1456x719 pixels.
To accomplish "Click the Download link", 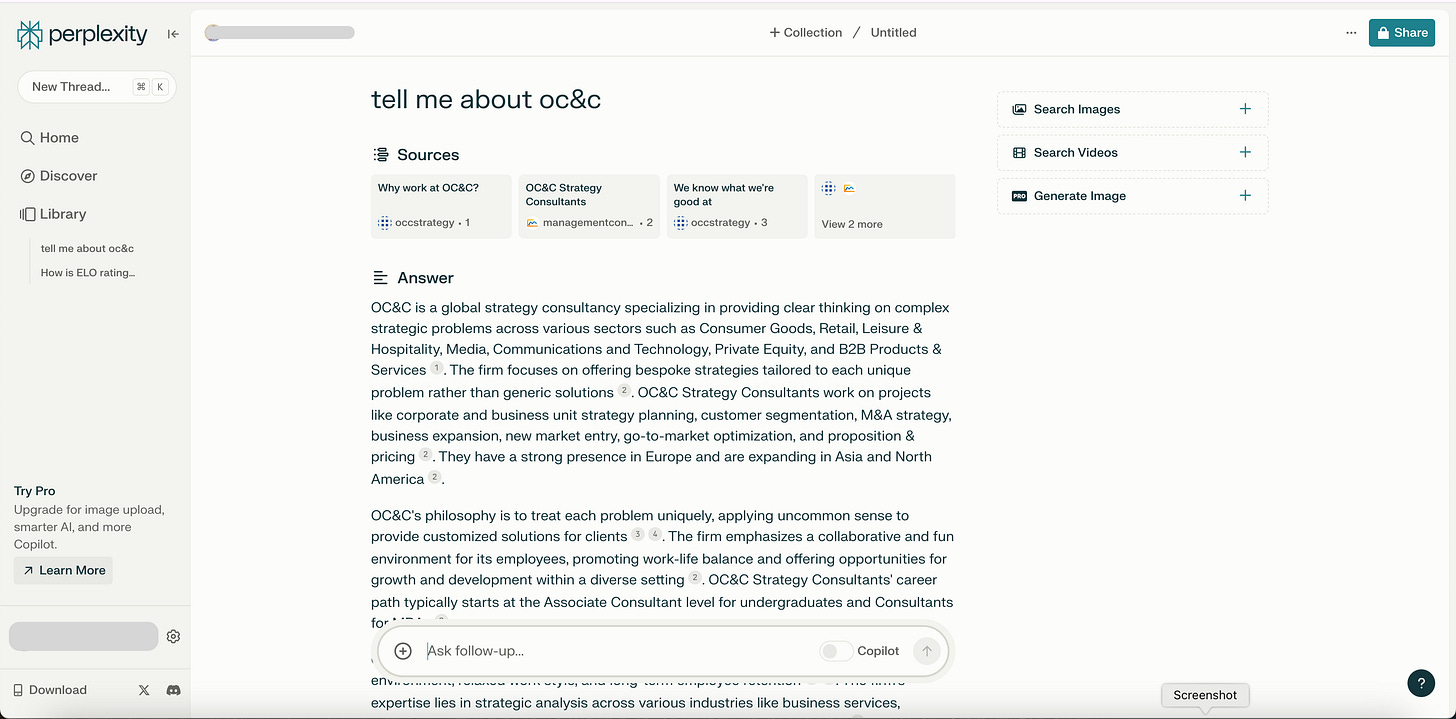I will click(50, 690).
